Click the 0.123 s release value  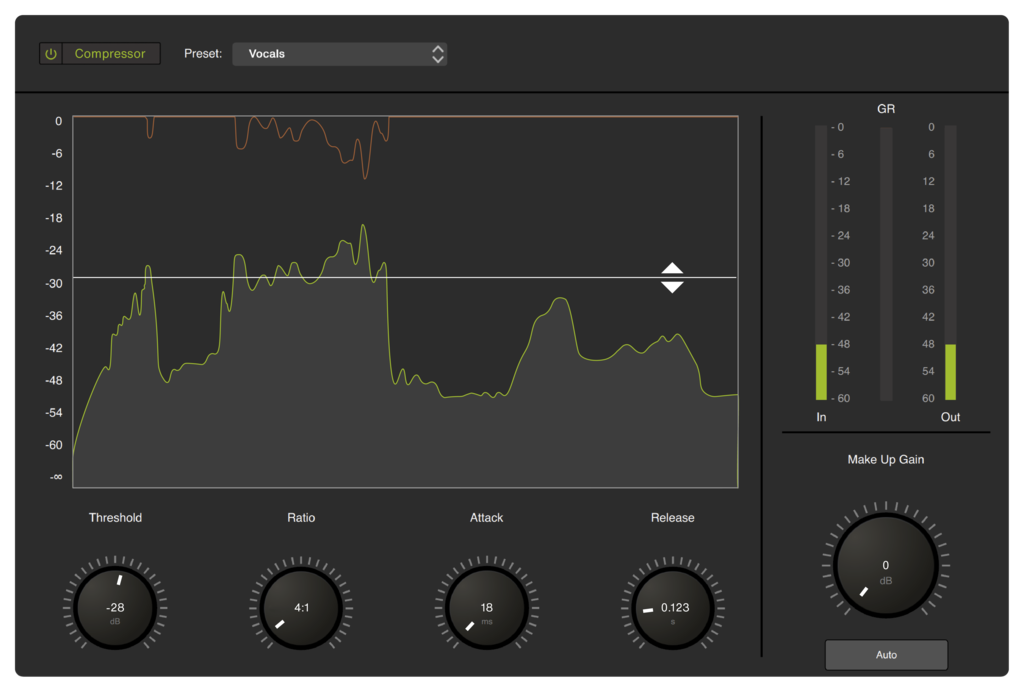(675, 608)
